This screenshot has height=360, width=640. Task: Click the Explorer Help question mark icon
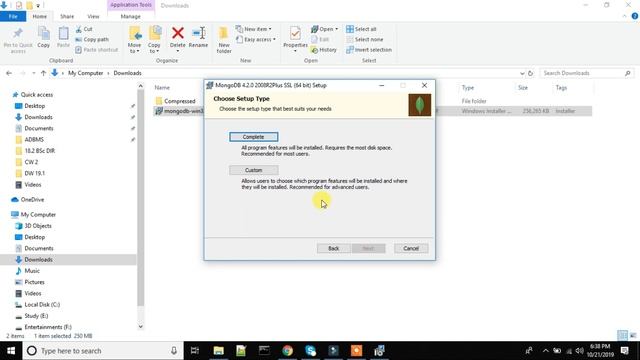point(635,16)
